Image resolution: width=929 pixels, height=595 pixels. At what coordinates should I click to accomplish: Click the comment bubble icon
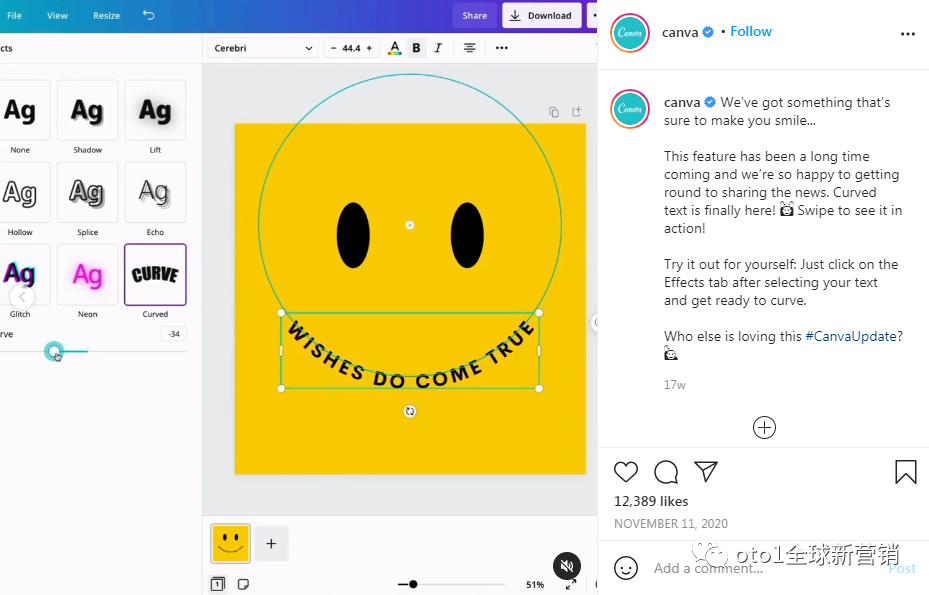666,472
